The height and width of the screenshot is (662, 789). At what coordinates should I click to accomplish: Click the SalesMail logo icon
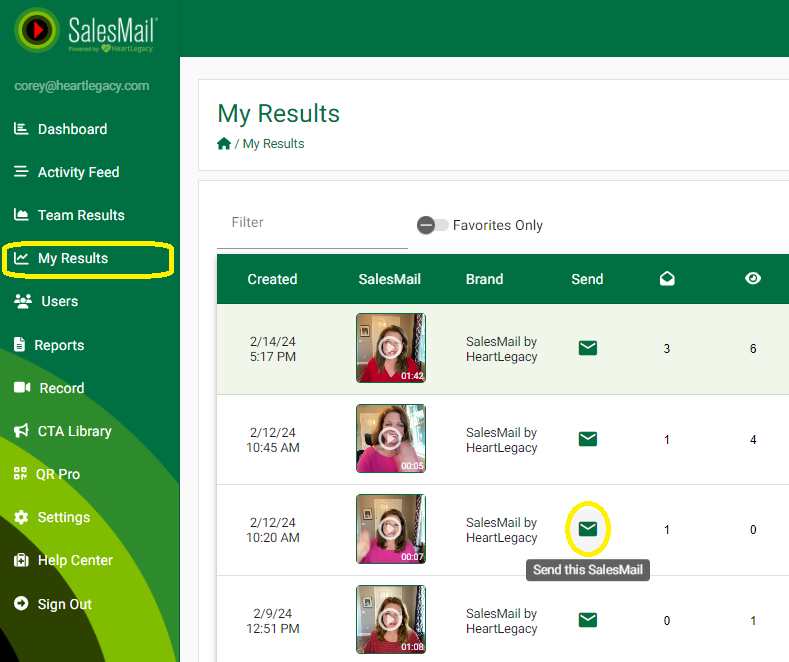click(37, 30)
